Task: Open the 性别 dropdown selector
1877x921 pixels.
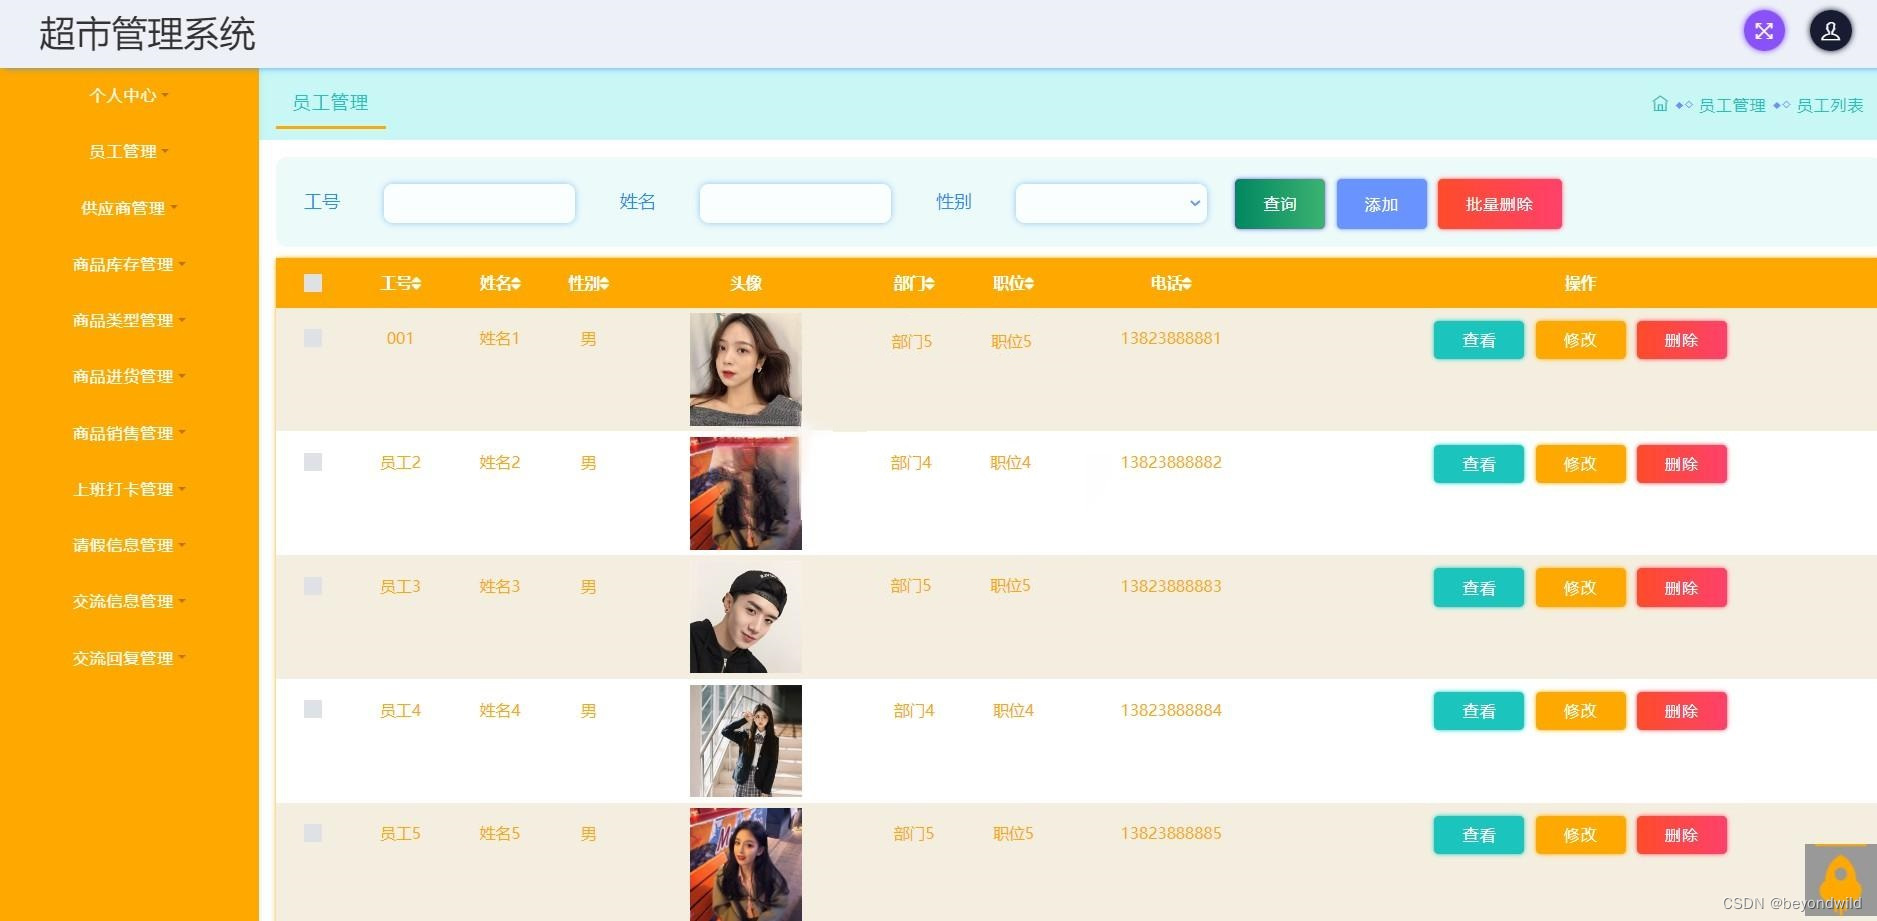Action: (1110, 203)
